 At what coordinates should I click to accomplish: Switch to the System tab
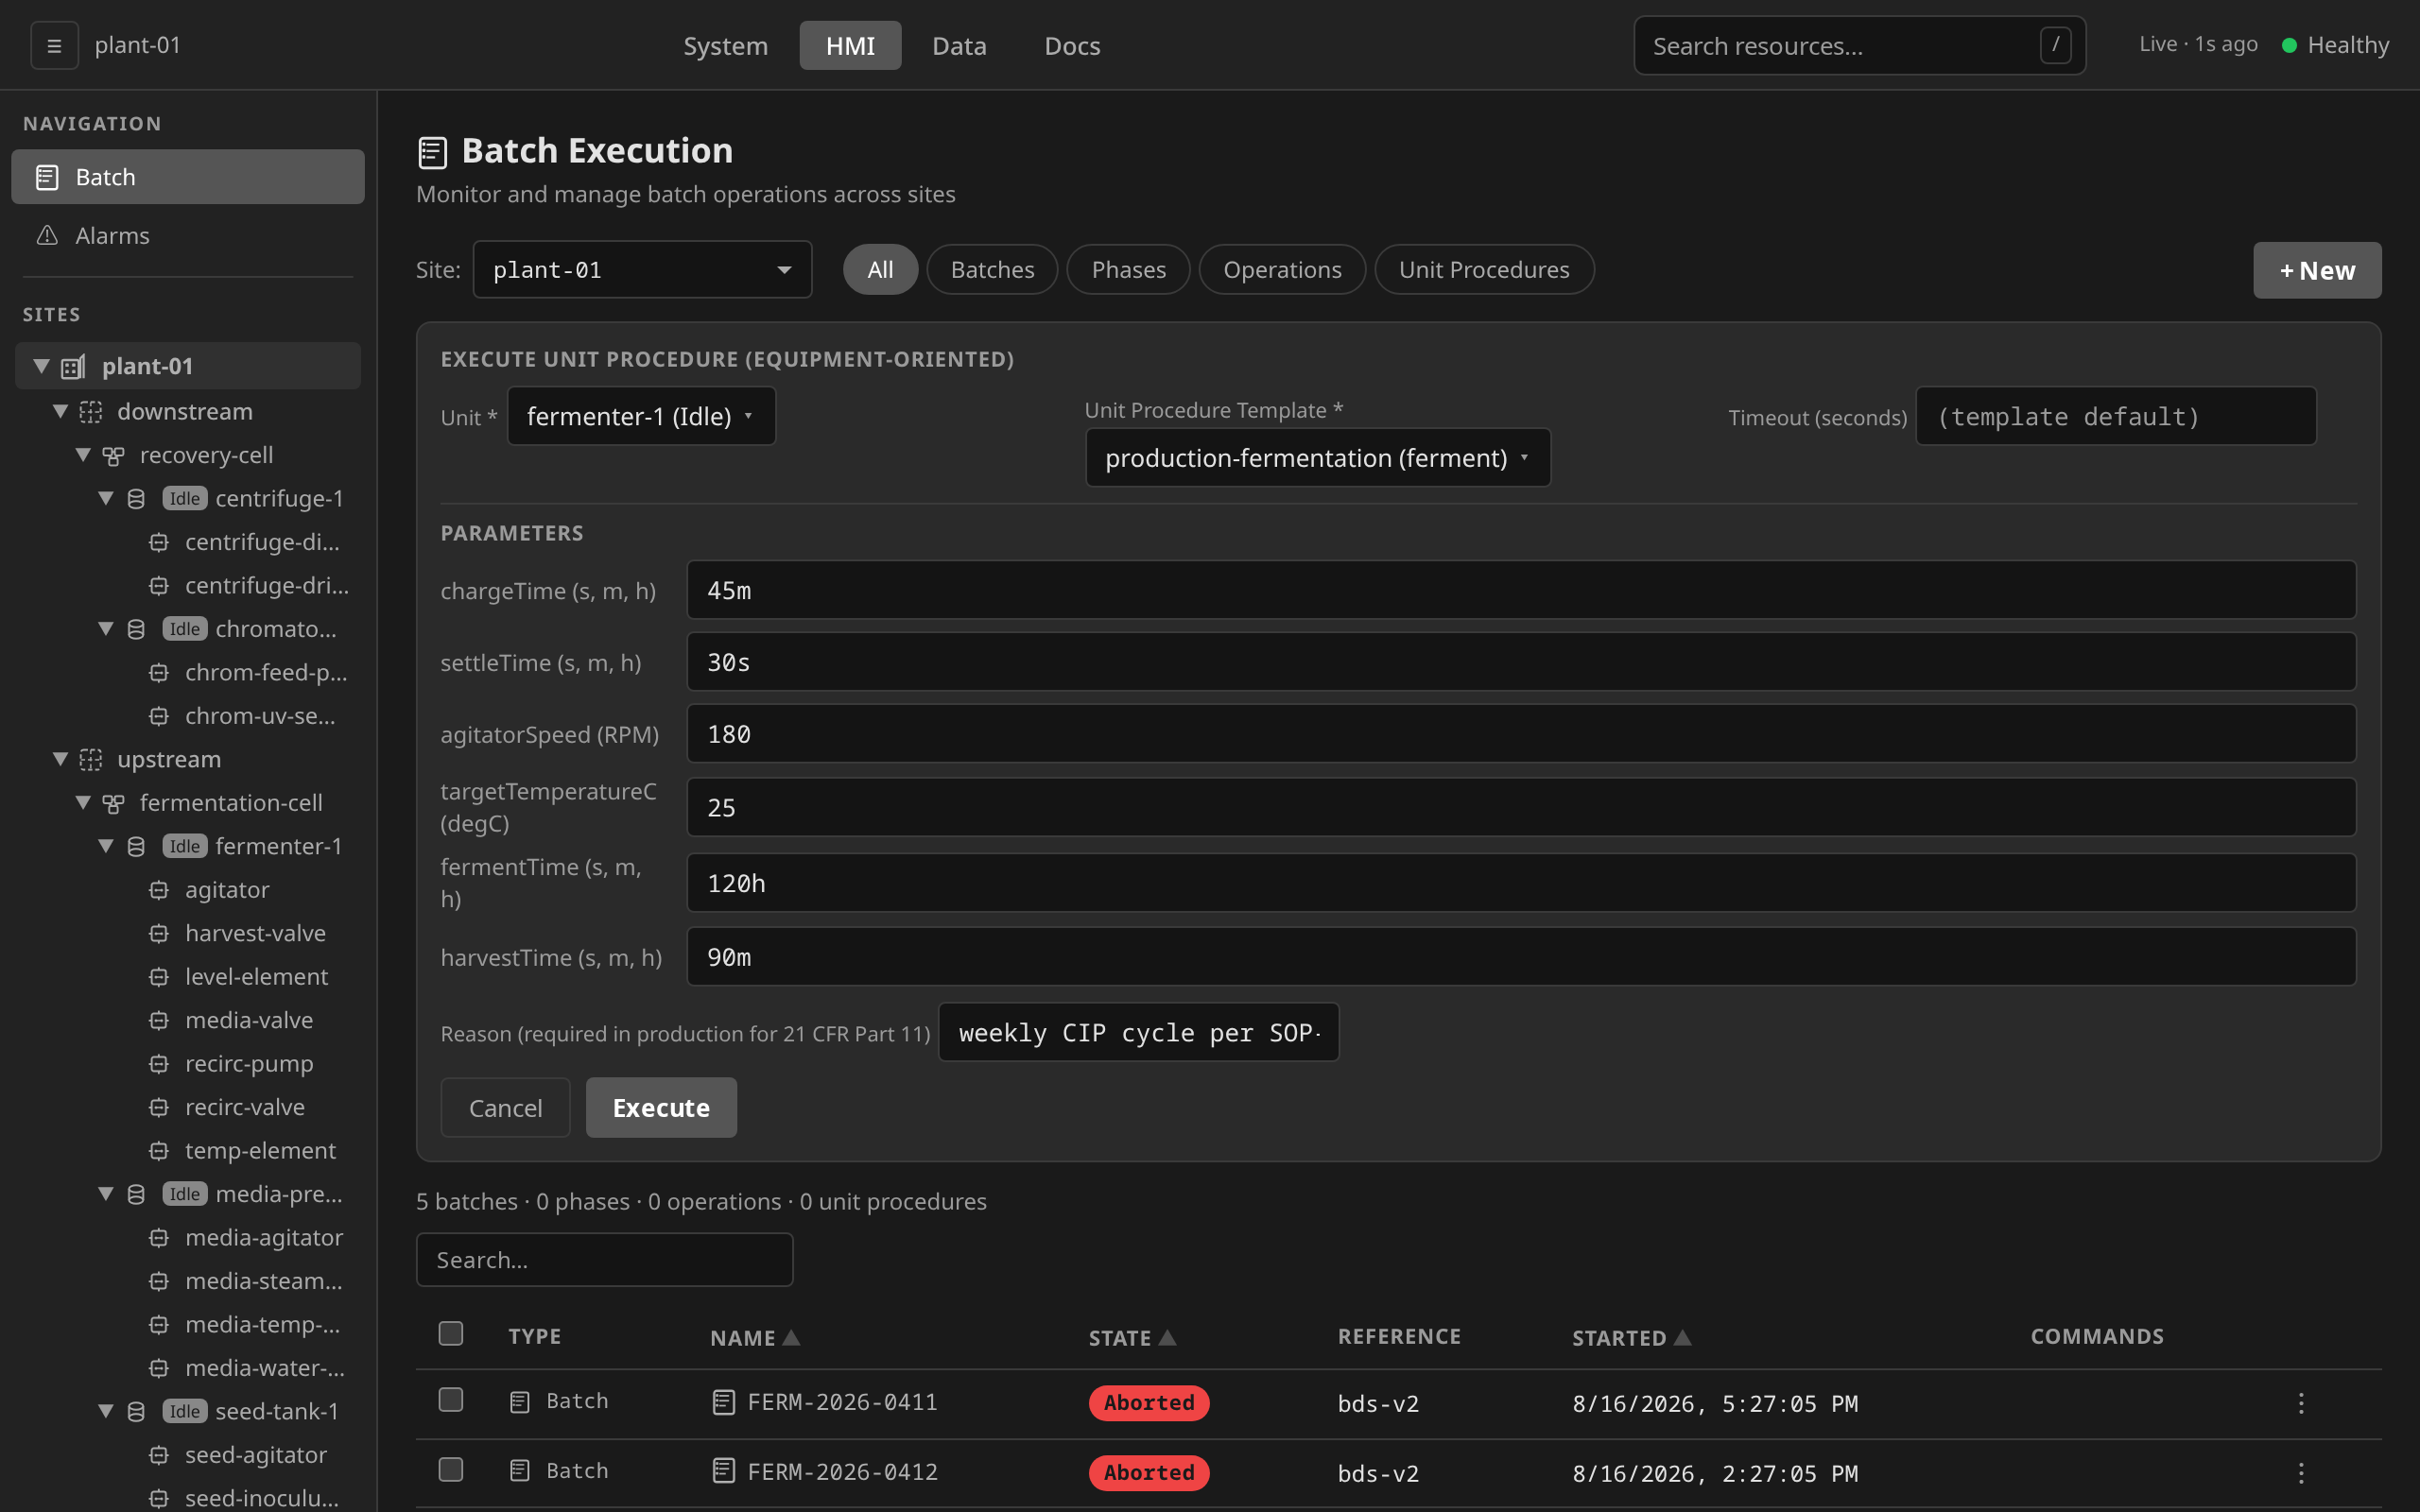pyautogui.click(x=725, y=45)
